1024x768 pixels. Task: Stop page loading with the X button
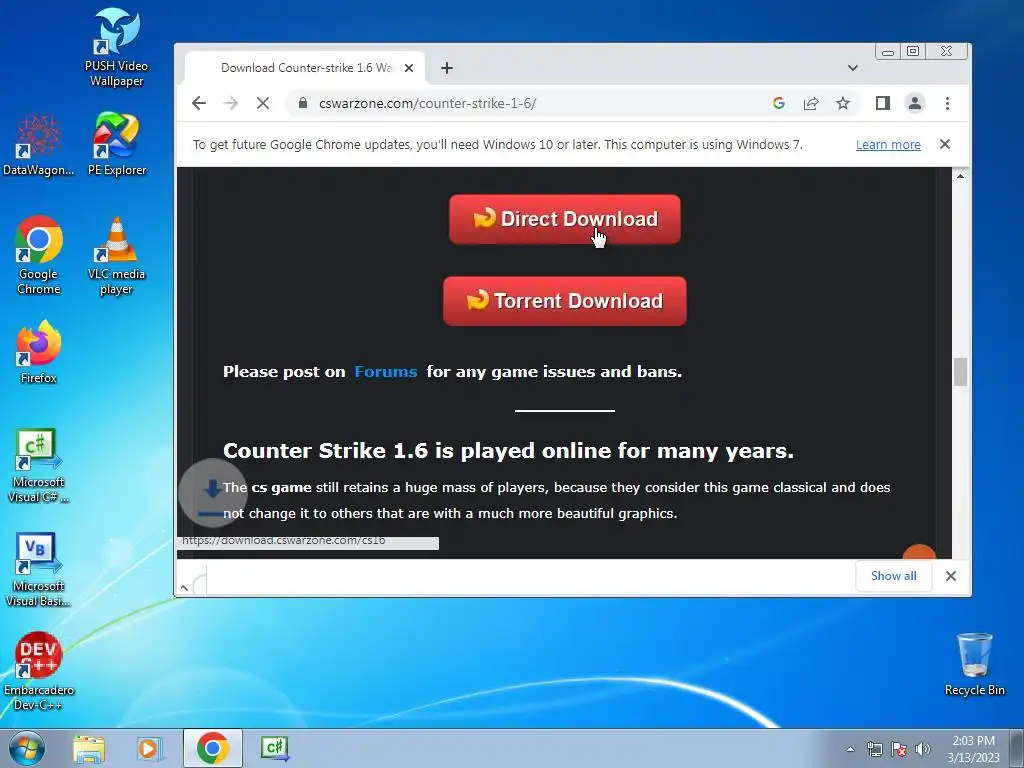point(263,103)
